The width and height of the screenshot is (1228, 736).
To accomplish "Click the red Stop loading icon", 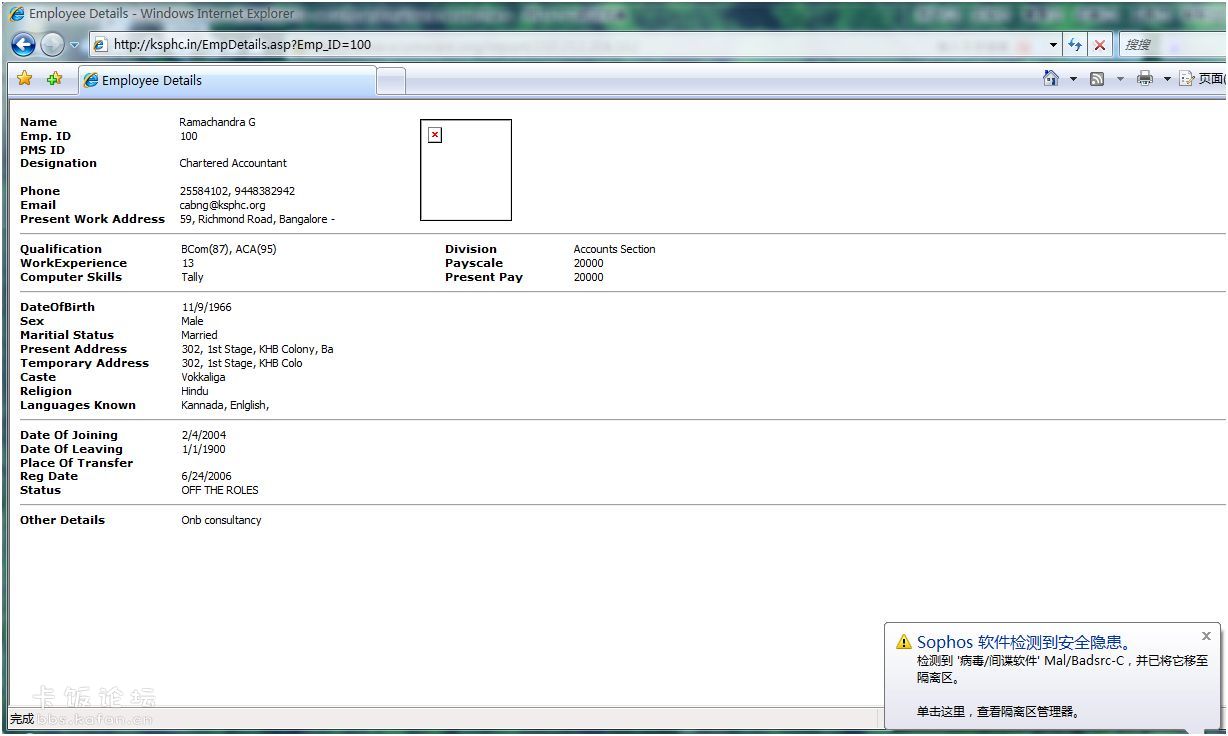I will (1100, 45).
